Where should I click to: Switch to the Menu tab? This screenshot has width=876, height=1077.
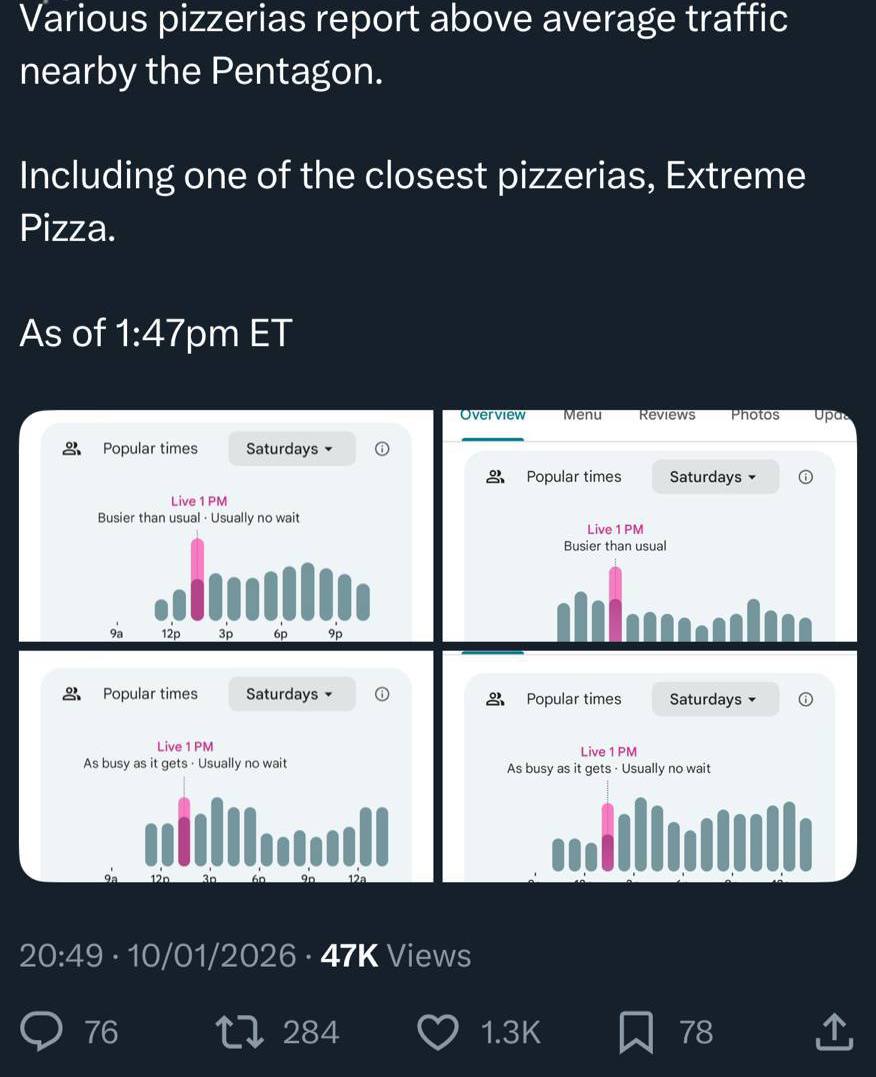tap(582, 415)
